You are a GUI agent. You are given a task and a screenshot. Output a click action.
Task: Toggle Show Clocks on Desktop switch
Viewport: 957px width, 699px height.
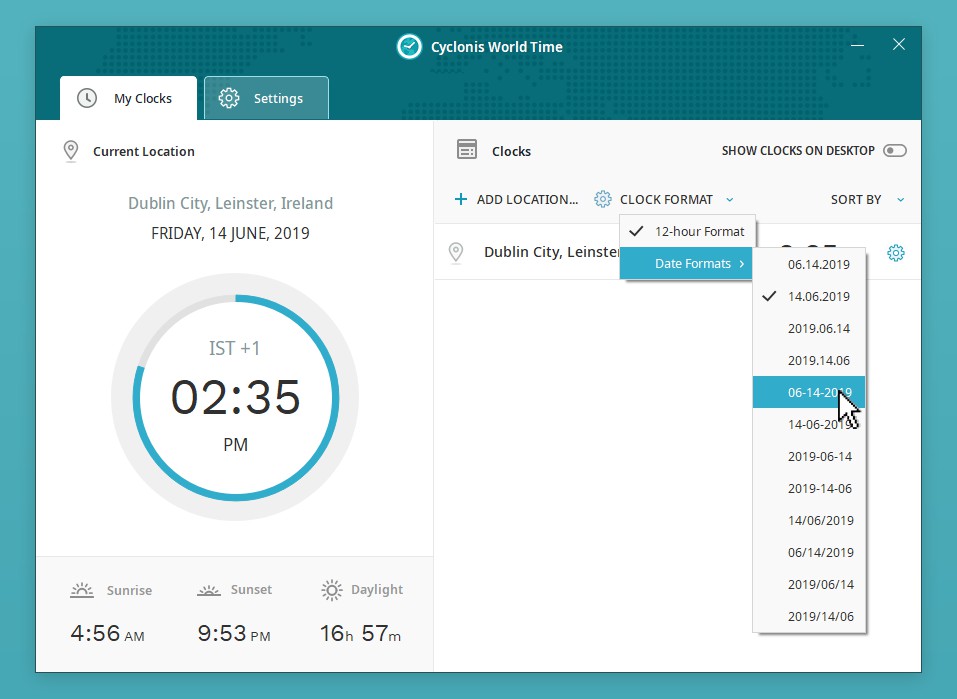point(894,151)
